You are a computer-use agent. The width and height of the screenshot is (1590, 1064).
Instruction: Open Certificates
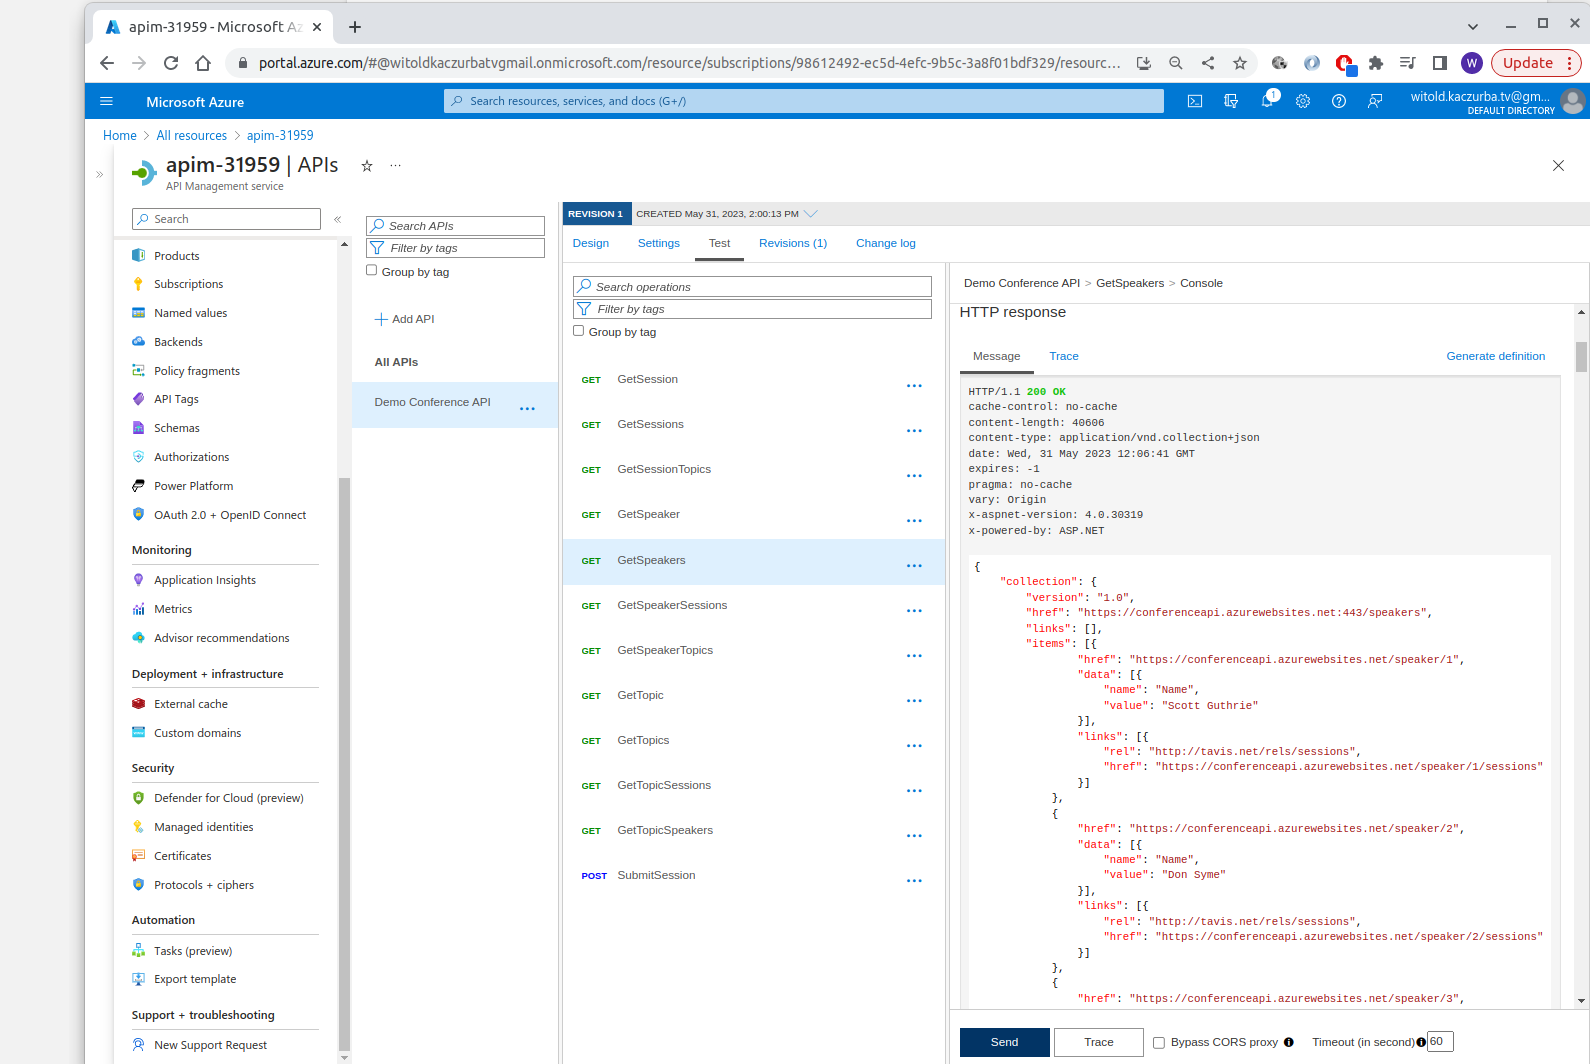coord(183,856)
